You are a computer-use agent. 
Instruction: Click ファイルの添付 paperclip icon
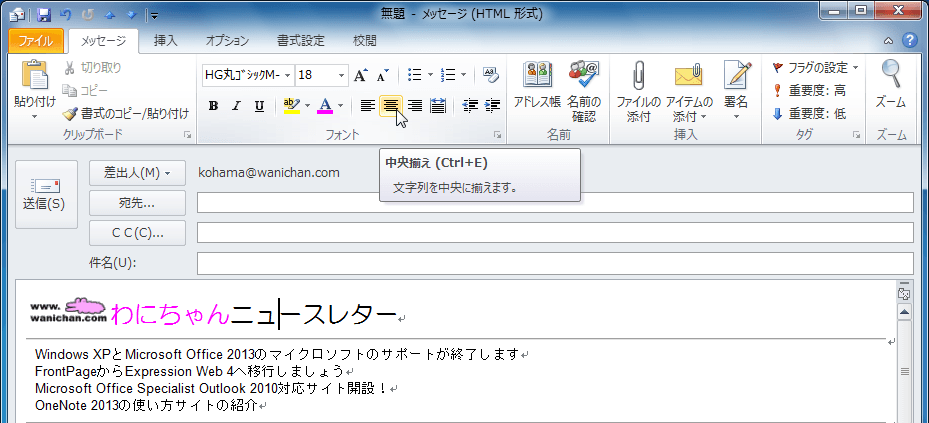tap(638, 91)
